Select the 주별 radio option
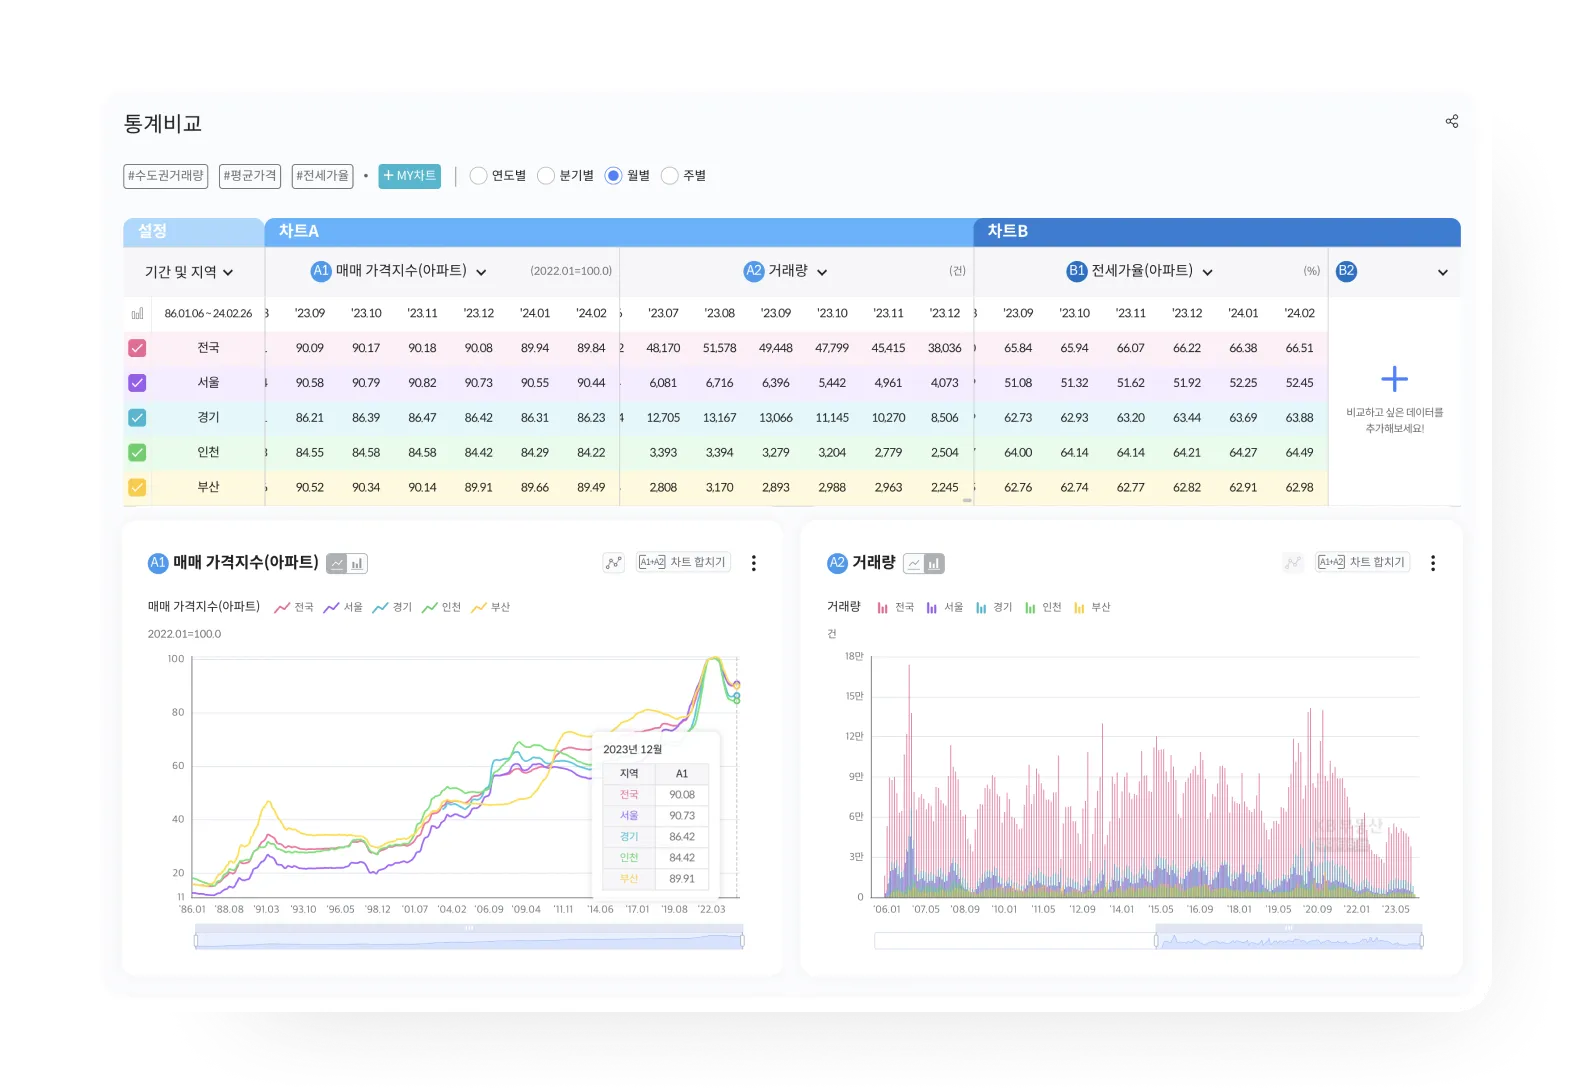The width and height of the screenshot is (1580, 1088). (x=670, y=176)
